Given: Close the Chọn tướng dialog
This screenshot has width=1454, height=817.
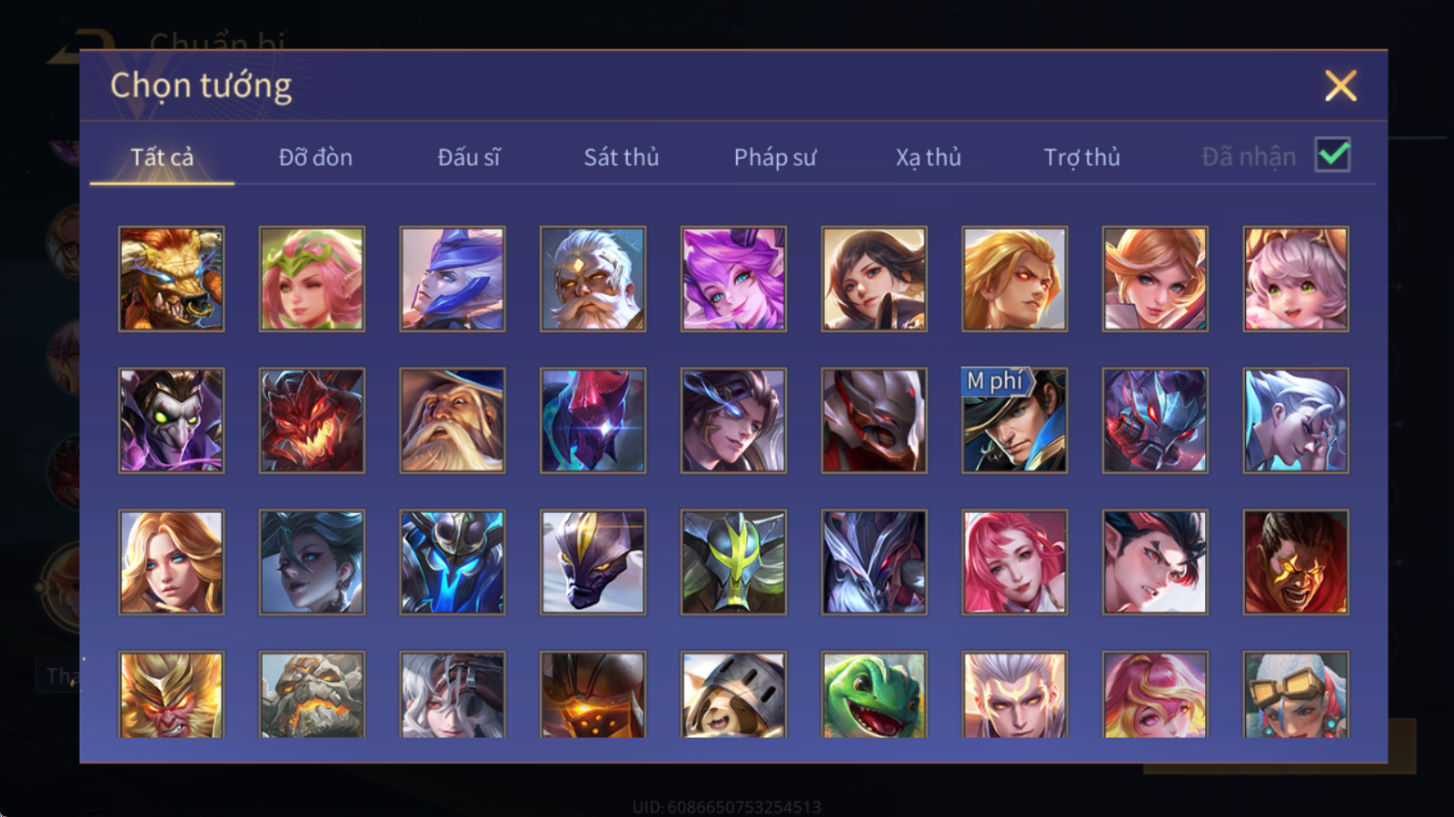Looking at the screenshot, I should pyautogui.click(x=1340, y=86).
